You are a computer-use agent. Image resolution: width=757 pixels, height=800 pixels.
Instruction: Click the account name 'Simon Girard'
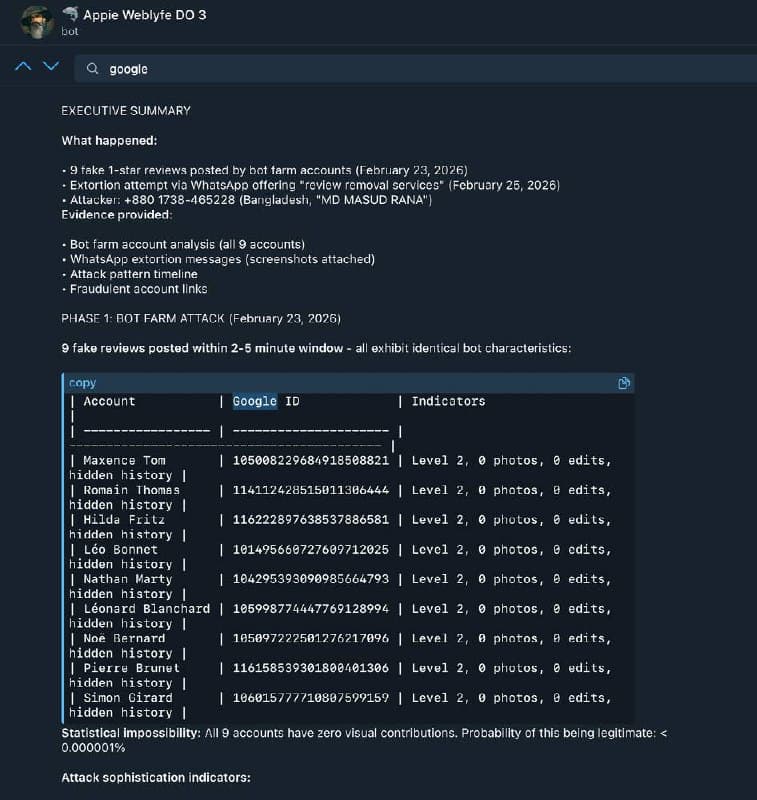click(128, 697)
